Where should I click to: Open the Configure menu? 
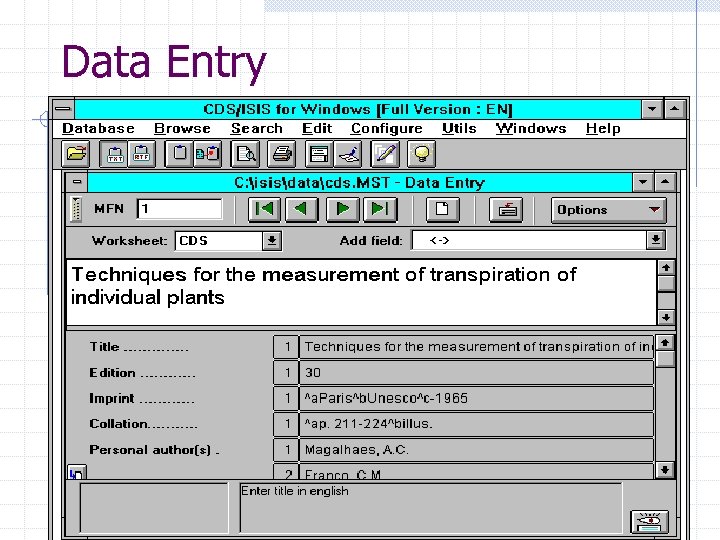(x=387, y=129)
